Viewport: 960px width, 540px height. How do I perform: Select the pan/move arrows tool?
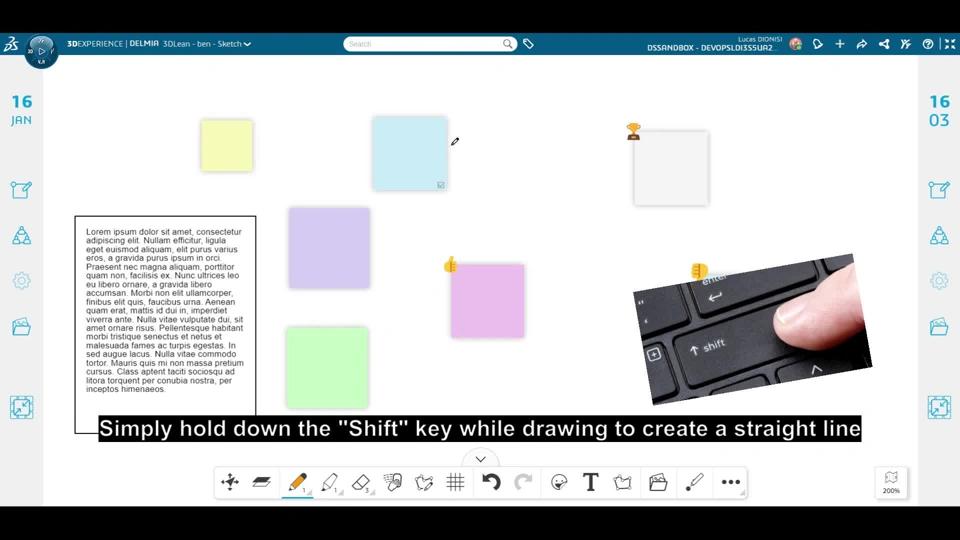[x=230, y=482]
